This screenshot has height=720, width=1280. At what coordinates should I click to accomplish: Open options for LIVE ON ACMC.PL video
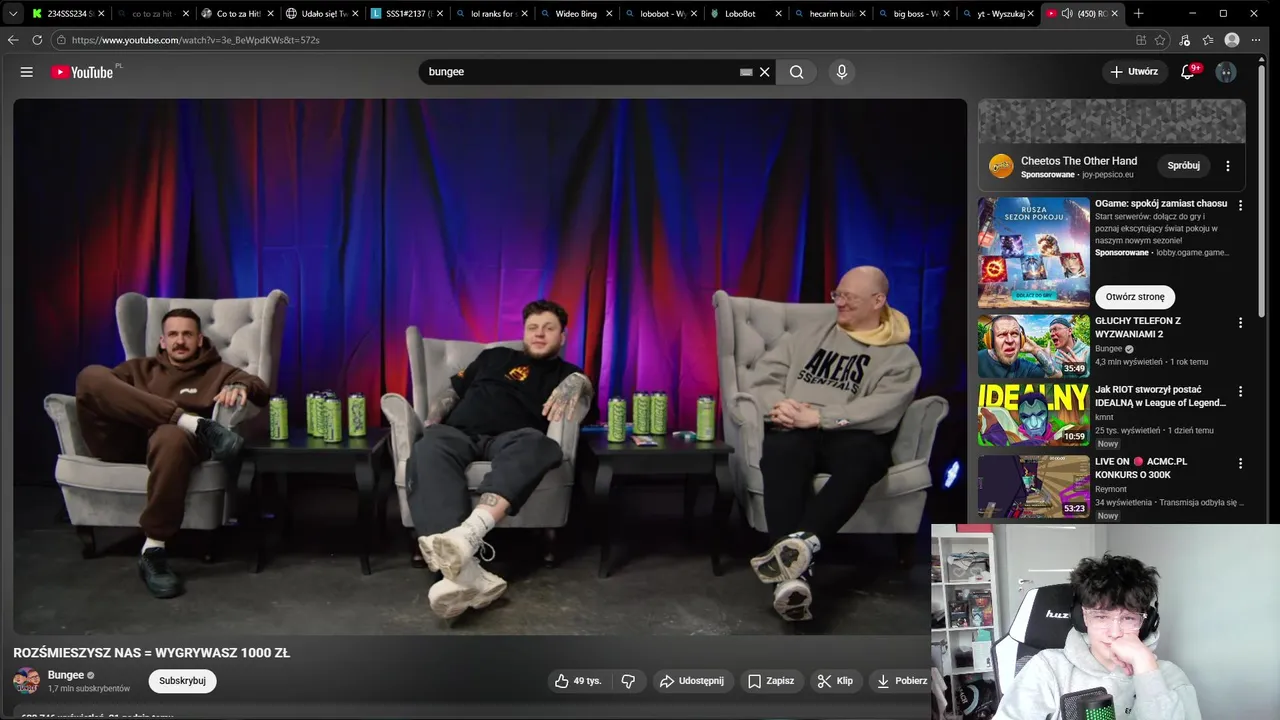pyautogui.click(x=1240, y=464)
